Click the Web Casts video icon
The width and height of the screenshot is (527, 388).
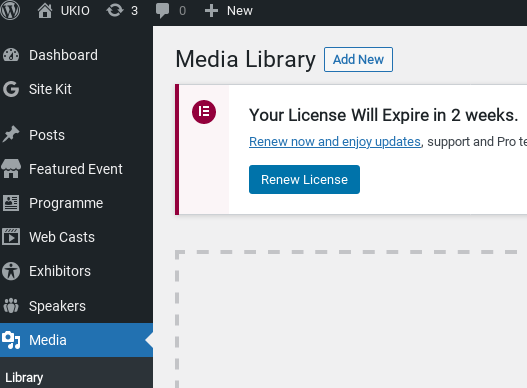[x=11, y=237]
